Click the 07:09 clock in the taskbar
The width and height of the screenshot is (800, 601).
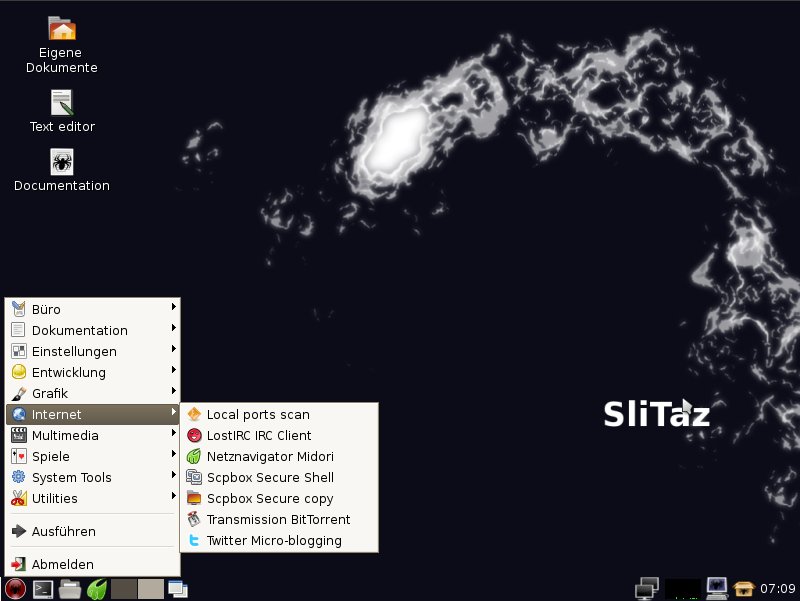coord(778,589)
